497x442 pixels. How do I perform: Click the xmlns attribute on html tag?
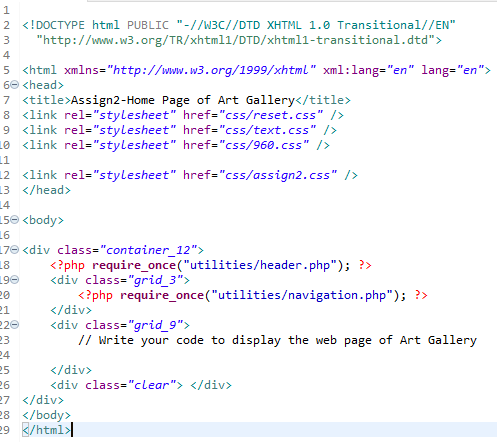click(81, 70)
